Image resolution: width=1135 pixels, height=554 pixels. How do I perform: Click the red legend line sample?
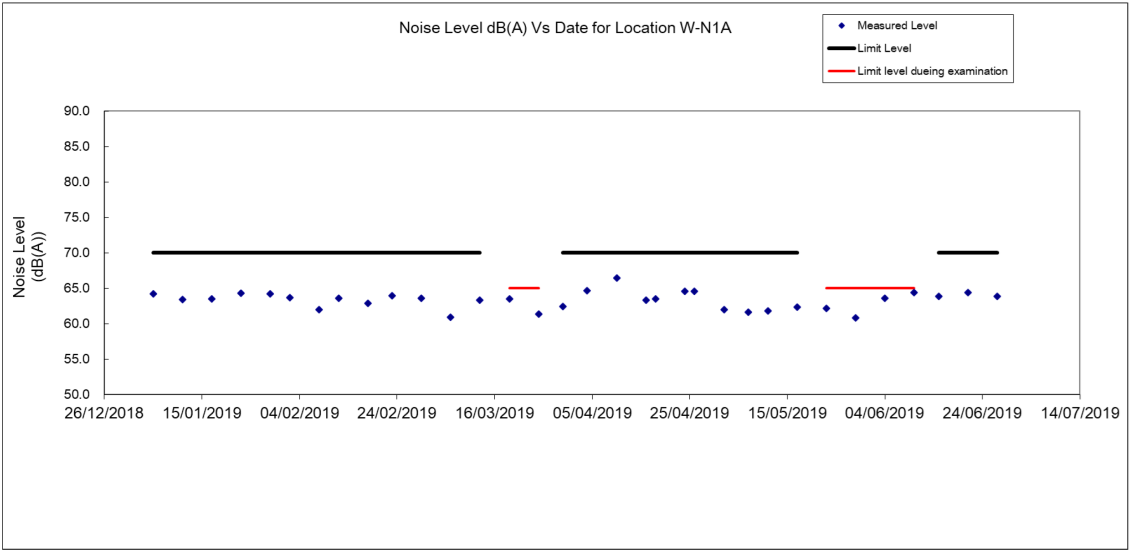point(840,71)
